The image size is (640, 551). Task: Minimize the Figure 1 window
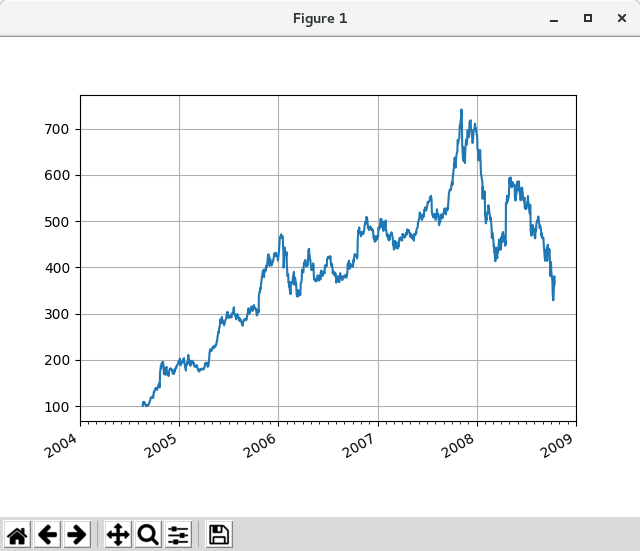click(554, 19)
